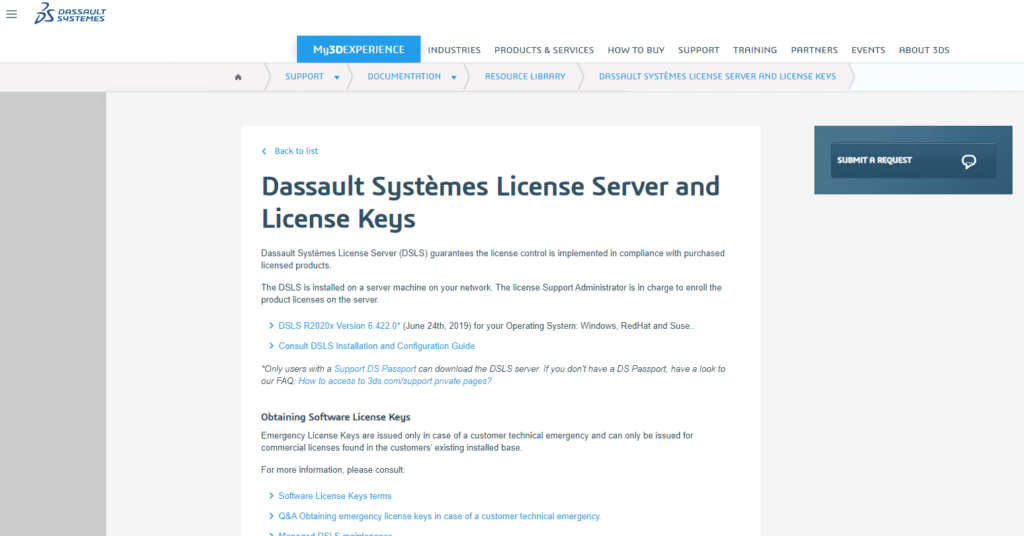Expand the Documentation breadcrumb dropdown arrow

[x=454, y=78]
